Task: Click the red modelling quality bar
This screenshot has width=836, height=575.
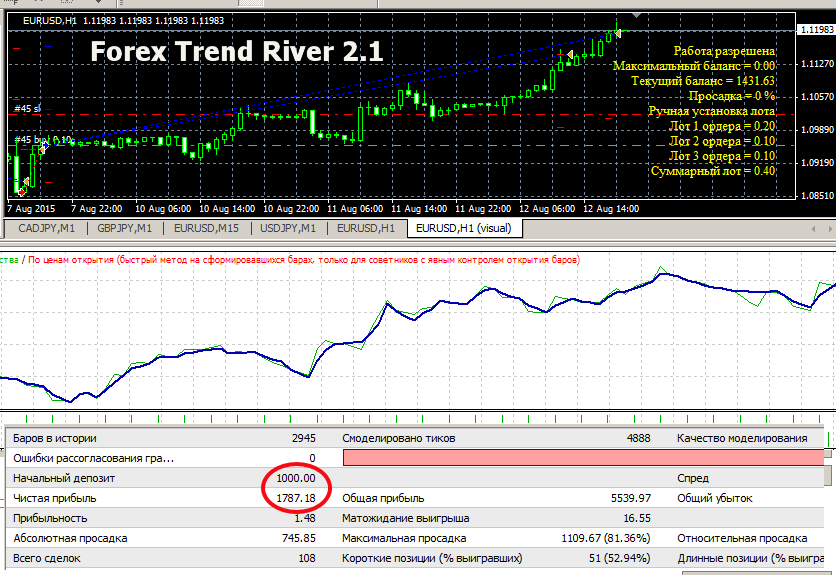Action: click(583, 458)
